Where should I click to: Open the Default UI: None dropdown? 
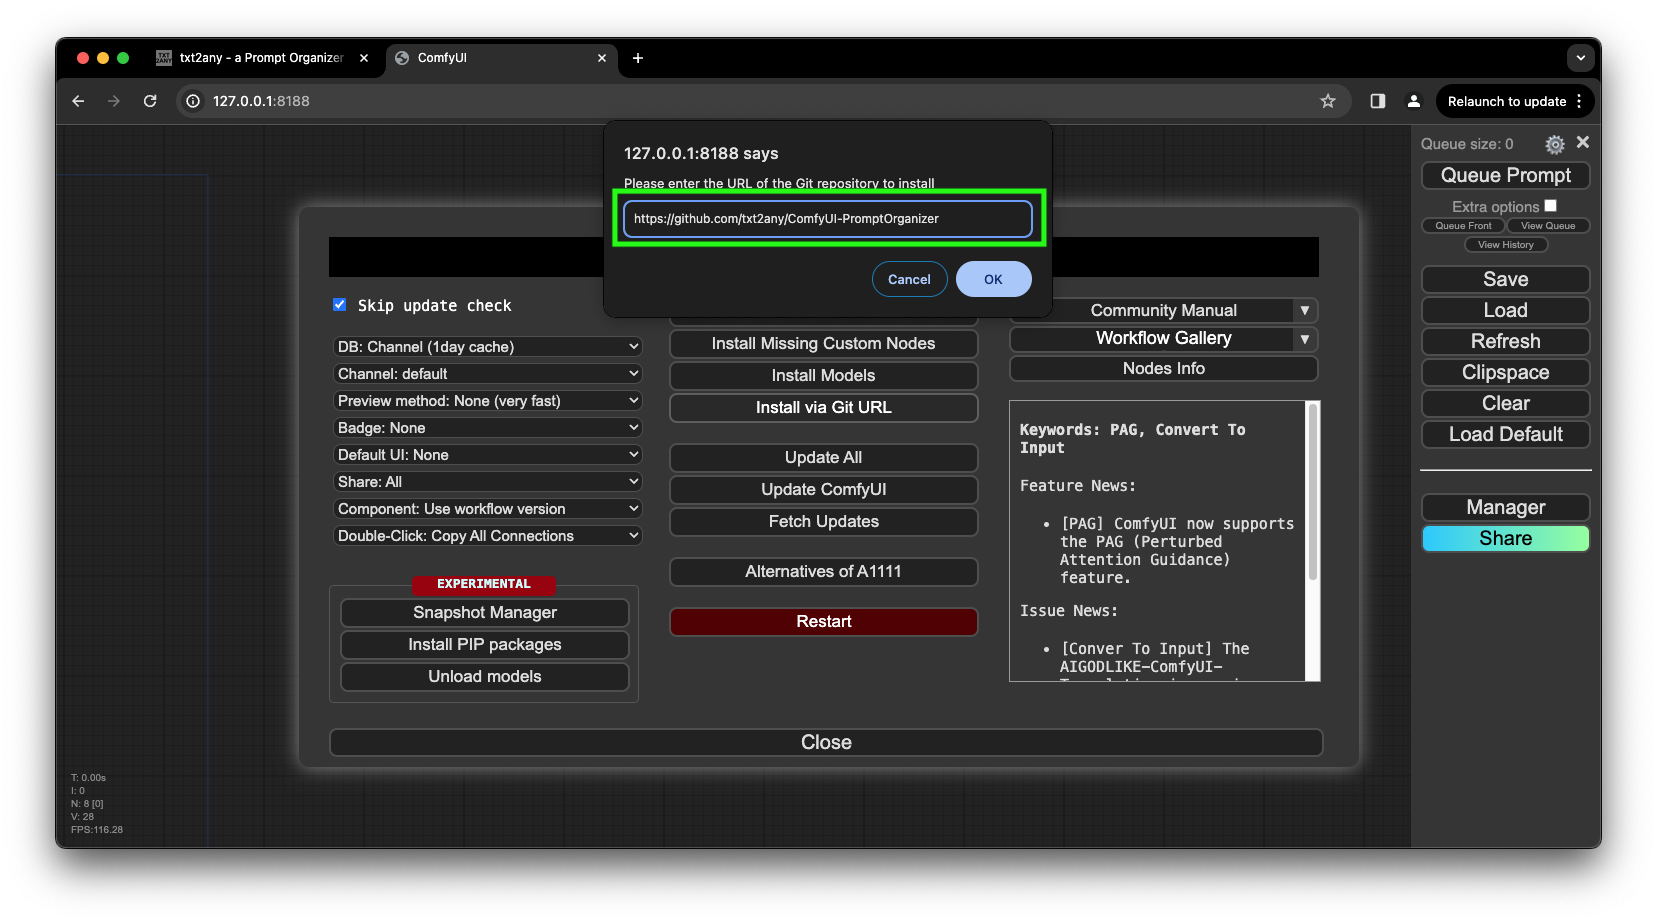coord(487,455)
